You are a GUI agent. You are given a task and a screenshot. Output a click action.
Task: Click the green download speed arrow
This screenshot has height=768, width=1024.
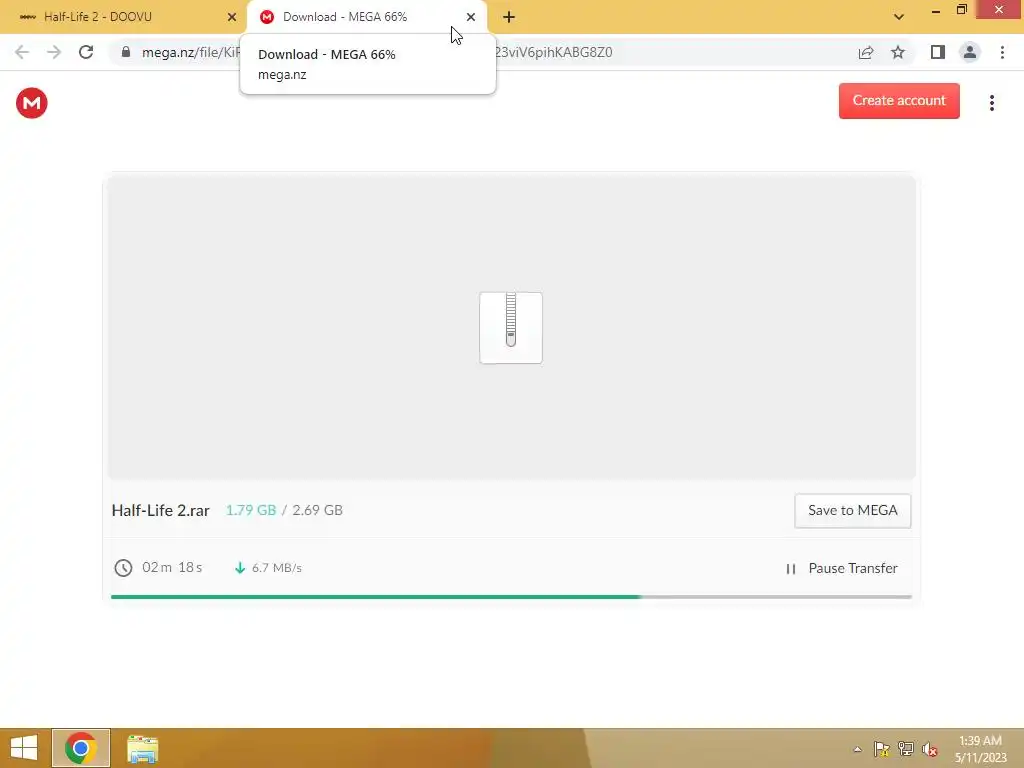(240, 568)
